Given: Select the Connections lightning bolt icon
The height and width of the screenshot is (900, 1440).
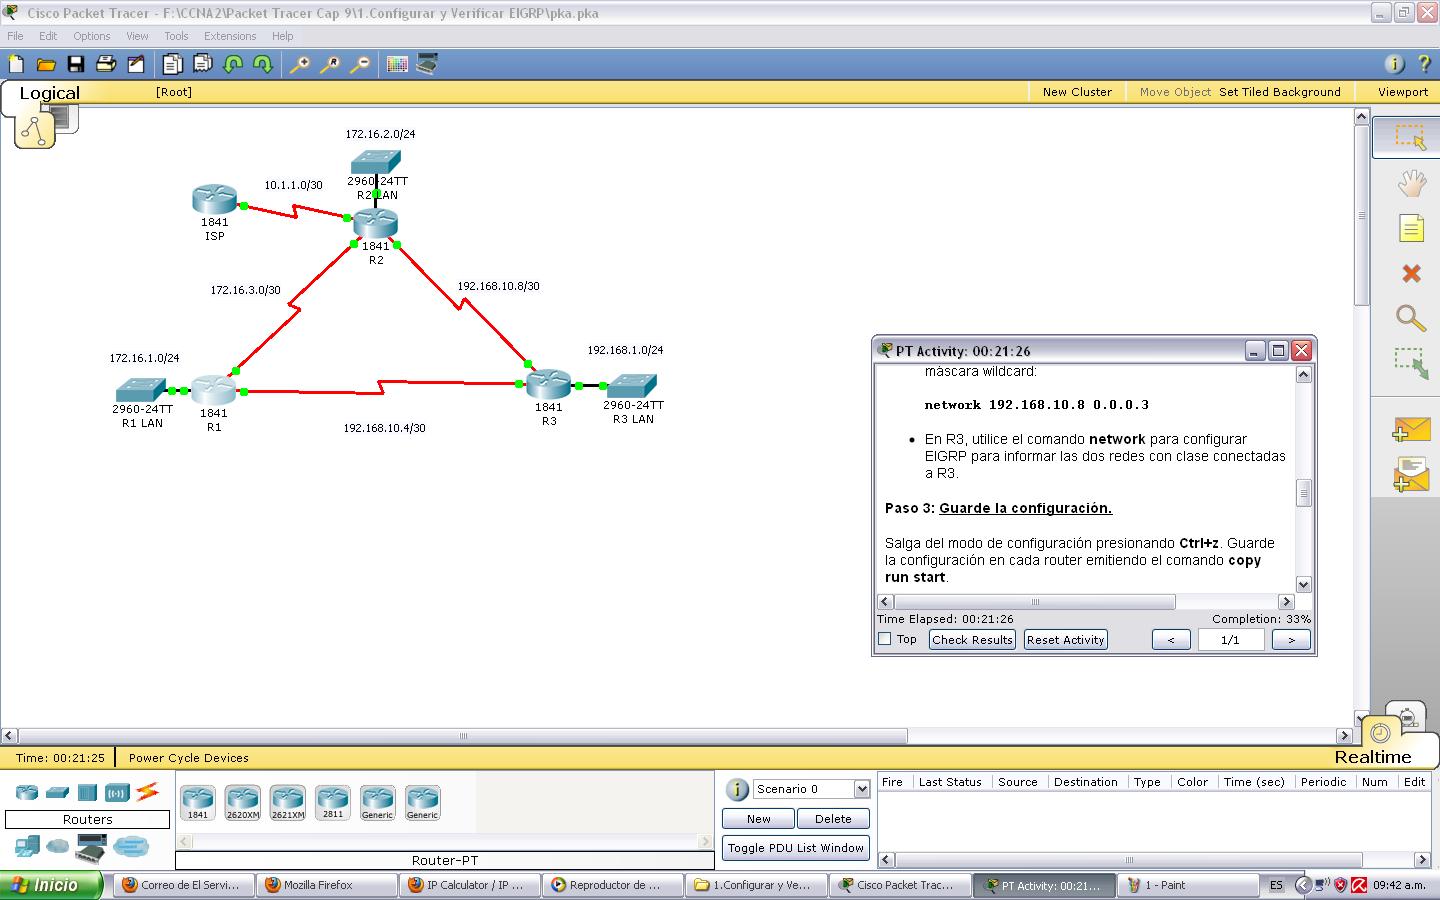Looking at the screenshot, I should coord(147,792).
